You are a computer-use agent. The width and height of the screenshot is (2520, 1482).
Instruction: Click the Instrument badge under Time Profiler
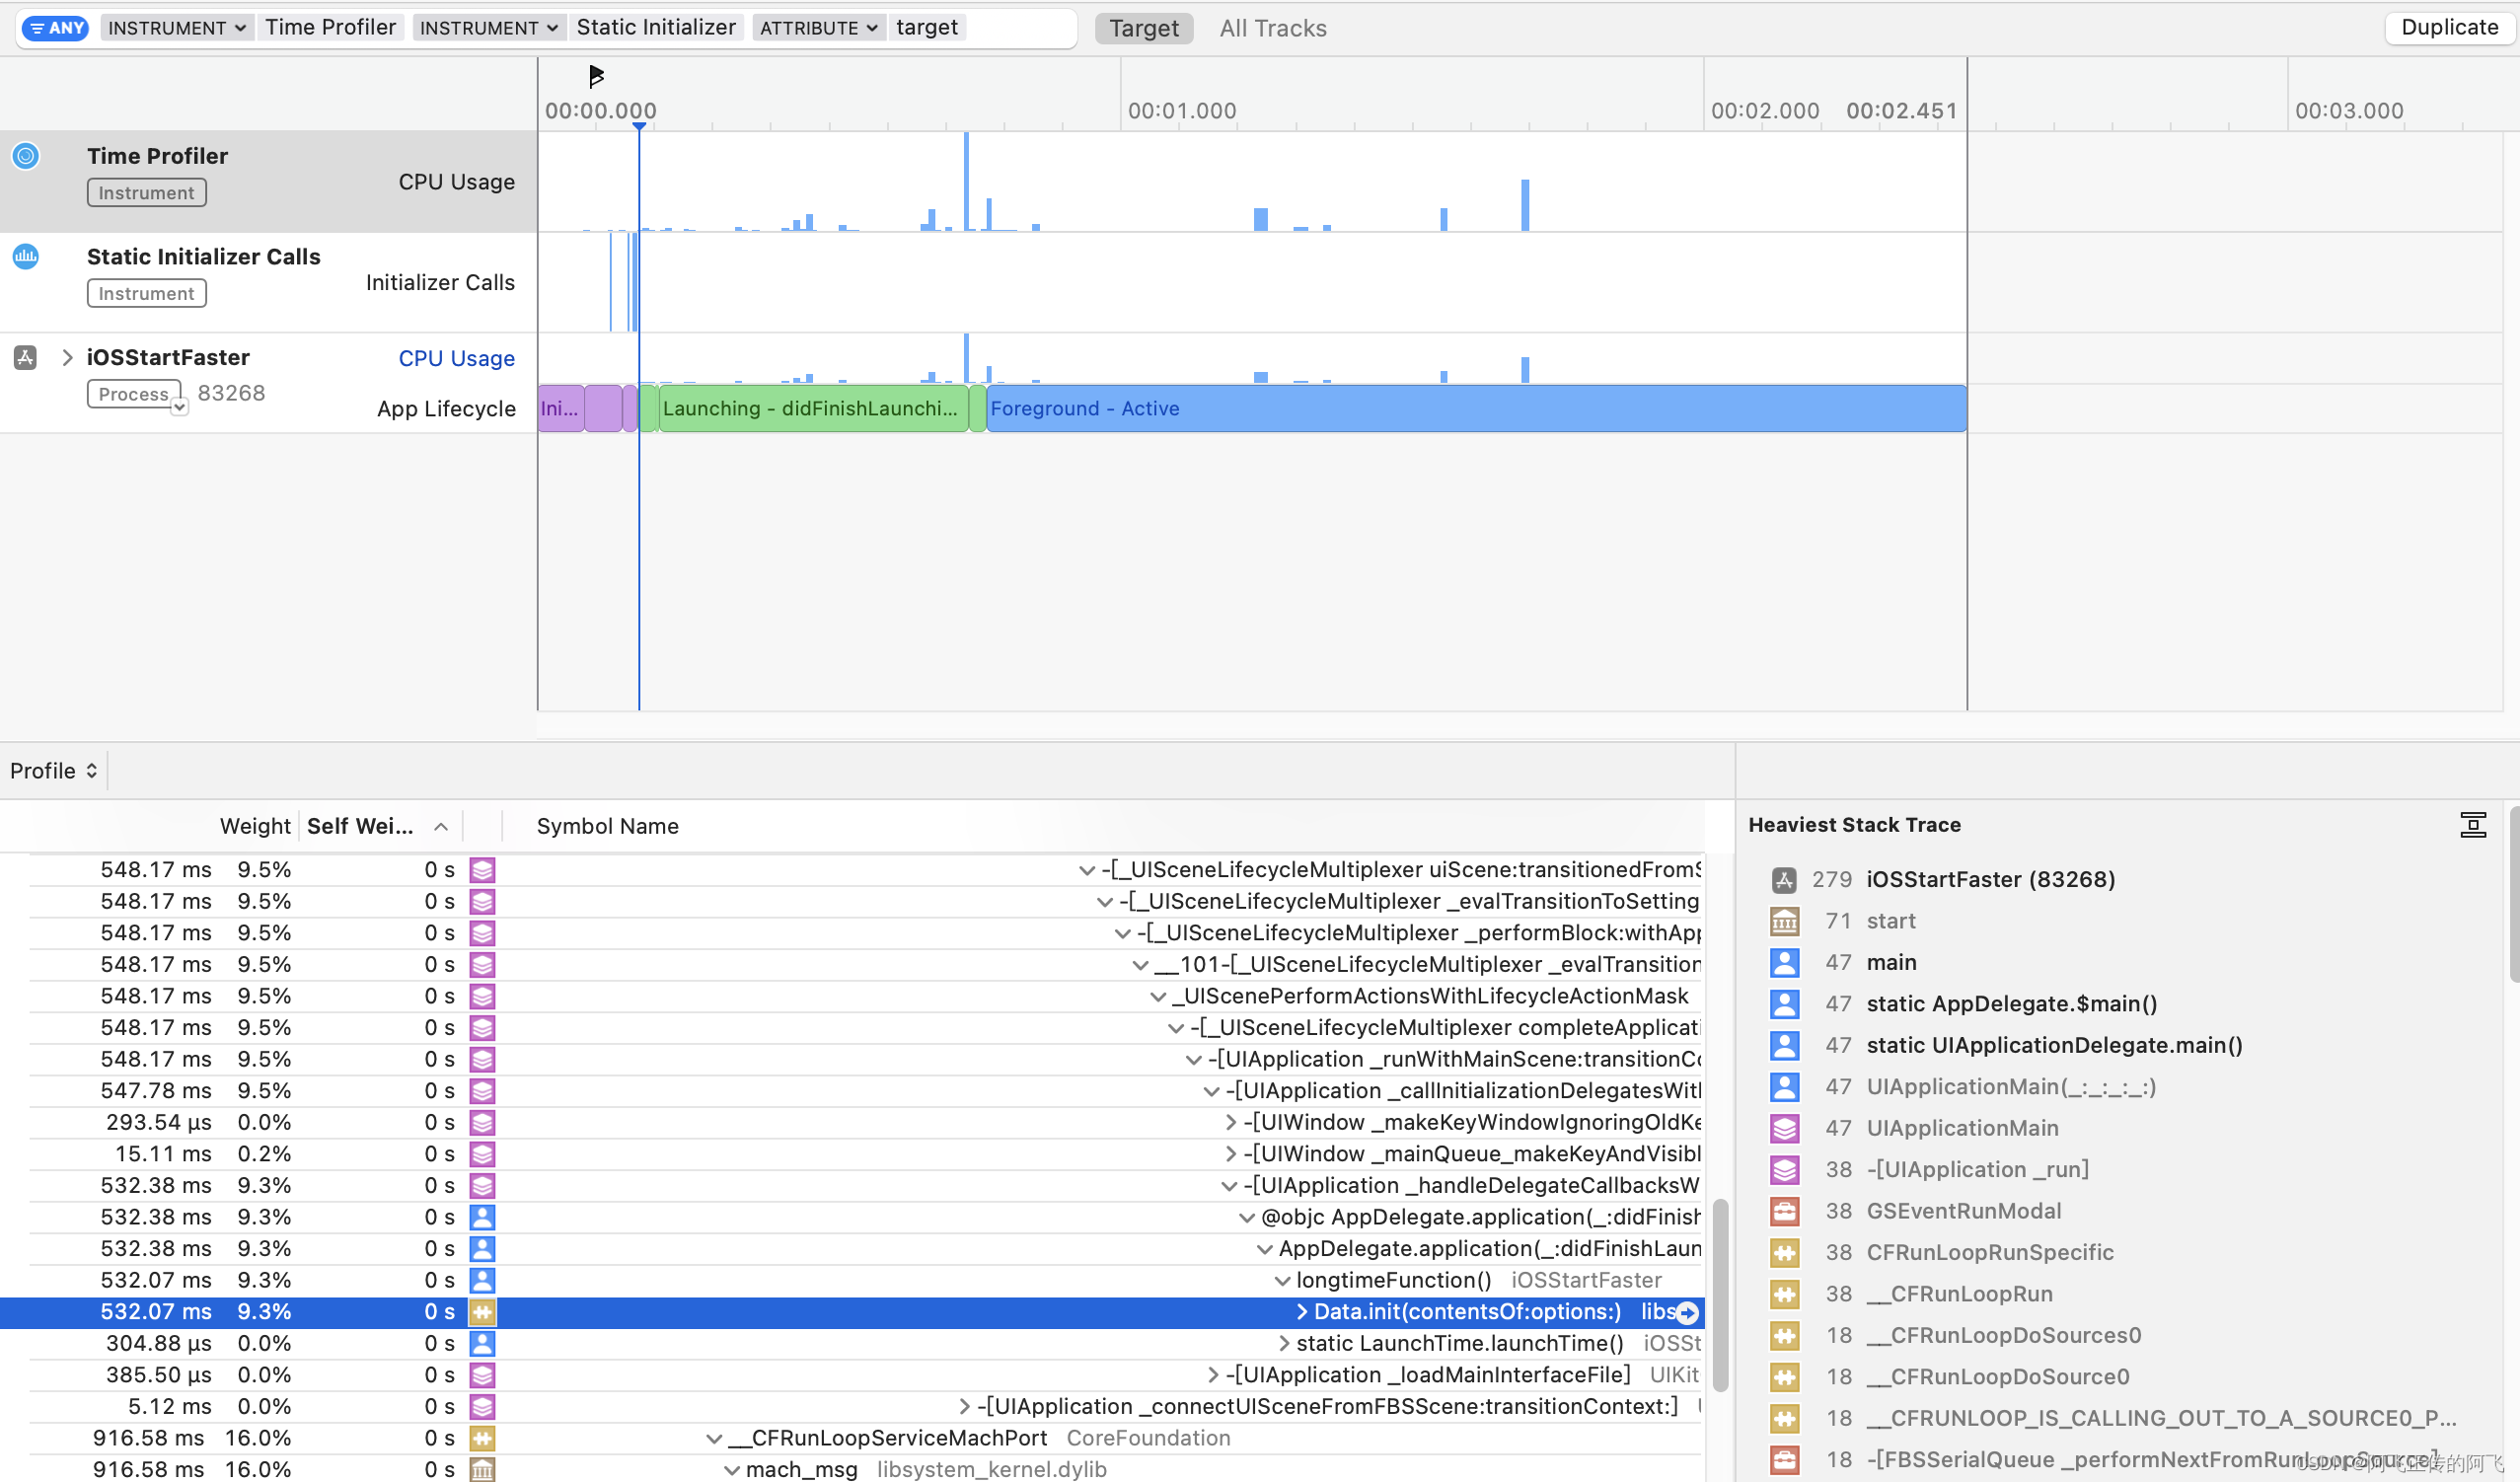(147, 193)
